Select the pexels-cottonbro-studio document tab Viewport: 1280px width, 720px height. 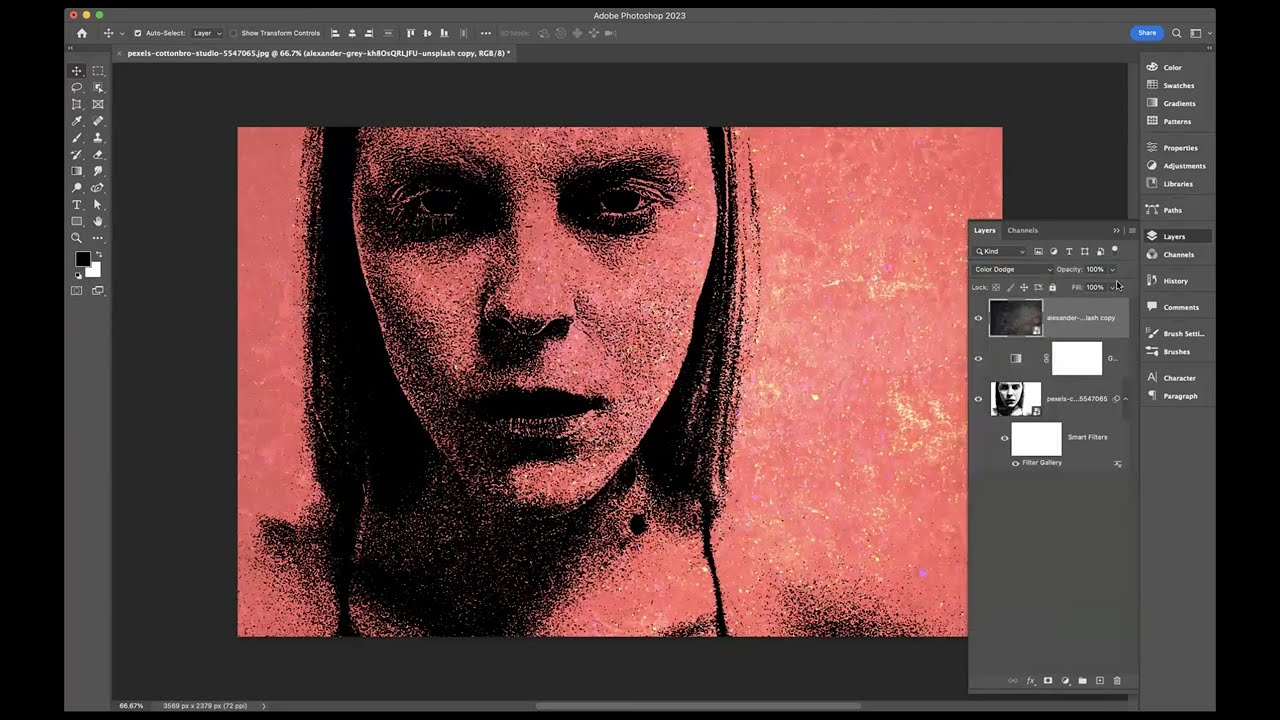coord(318,53)
